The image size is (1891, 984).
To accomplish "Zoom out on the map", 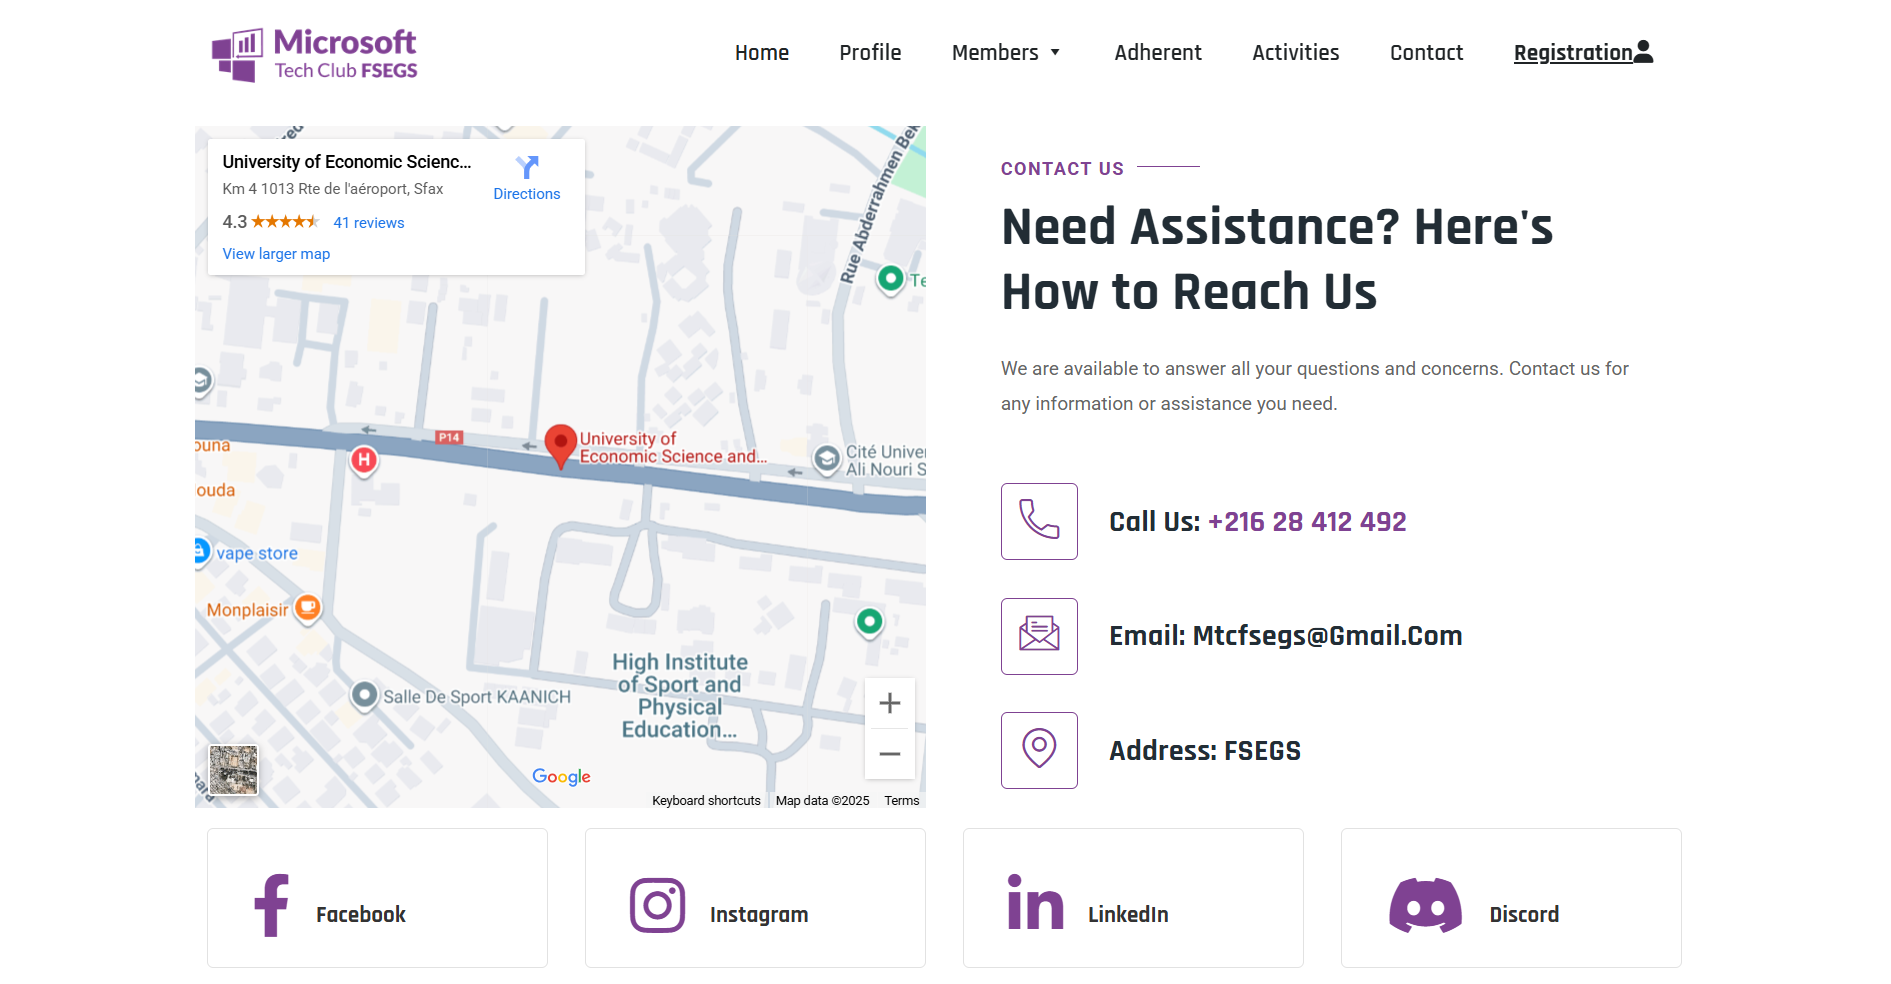I will point(890,754).
